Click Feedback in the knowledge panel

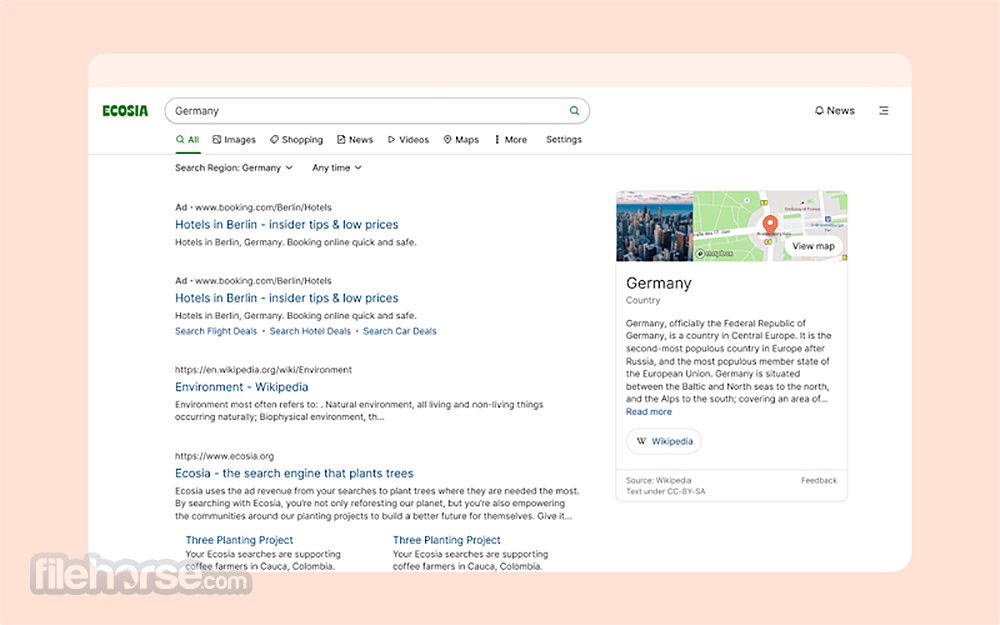(x=819, y=480)
